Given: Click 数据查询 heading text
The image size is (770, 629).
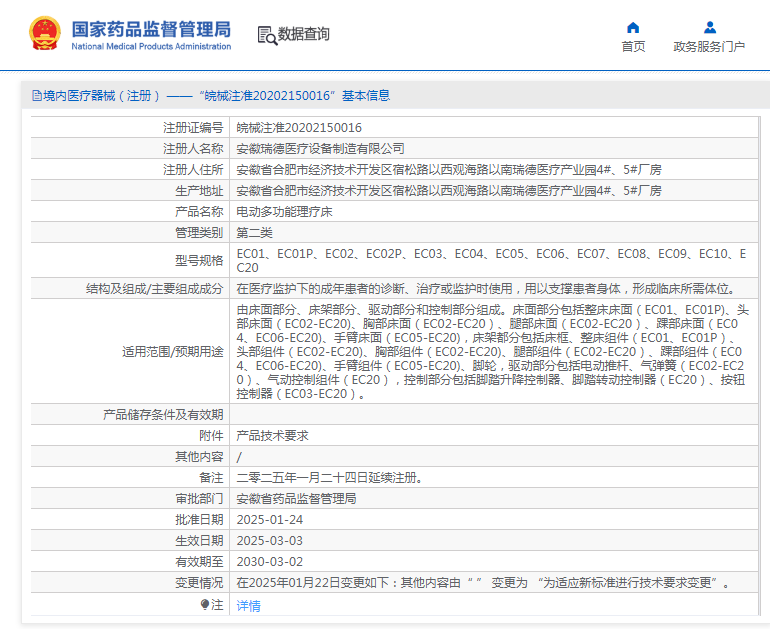Looking at the screenshot, I should coord(303,34).
